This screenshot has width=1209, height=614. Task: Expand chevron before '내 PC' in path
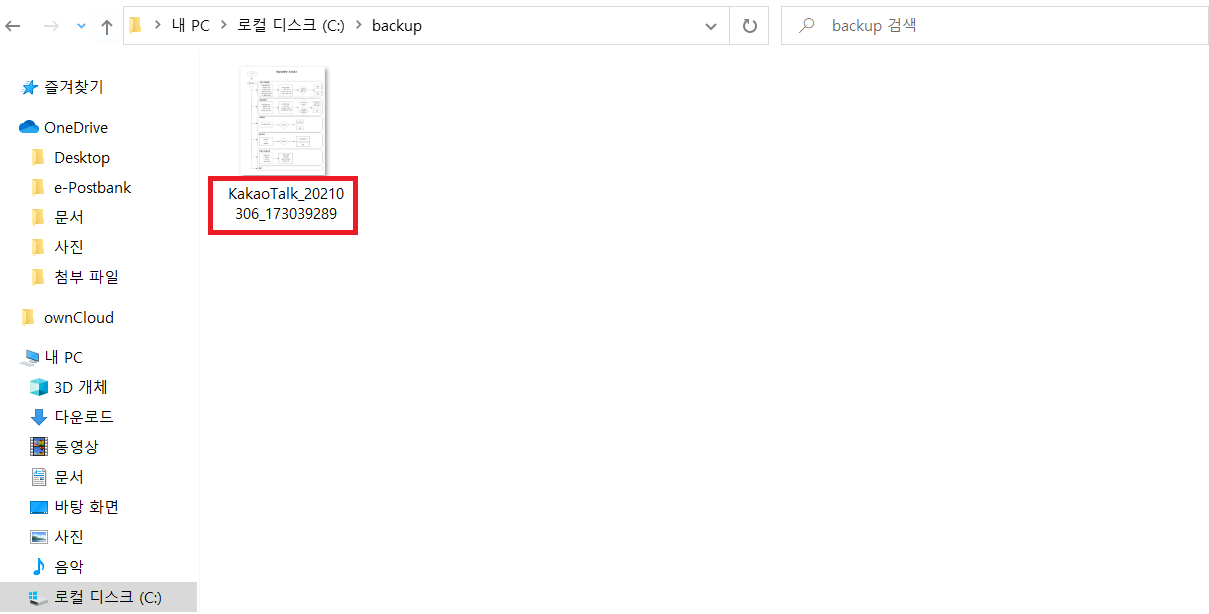point(157,26)
